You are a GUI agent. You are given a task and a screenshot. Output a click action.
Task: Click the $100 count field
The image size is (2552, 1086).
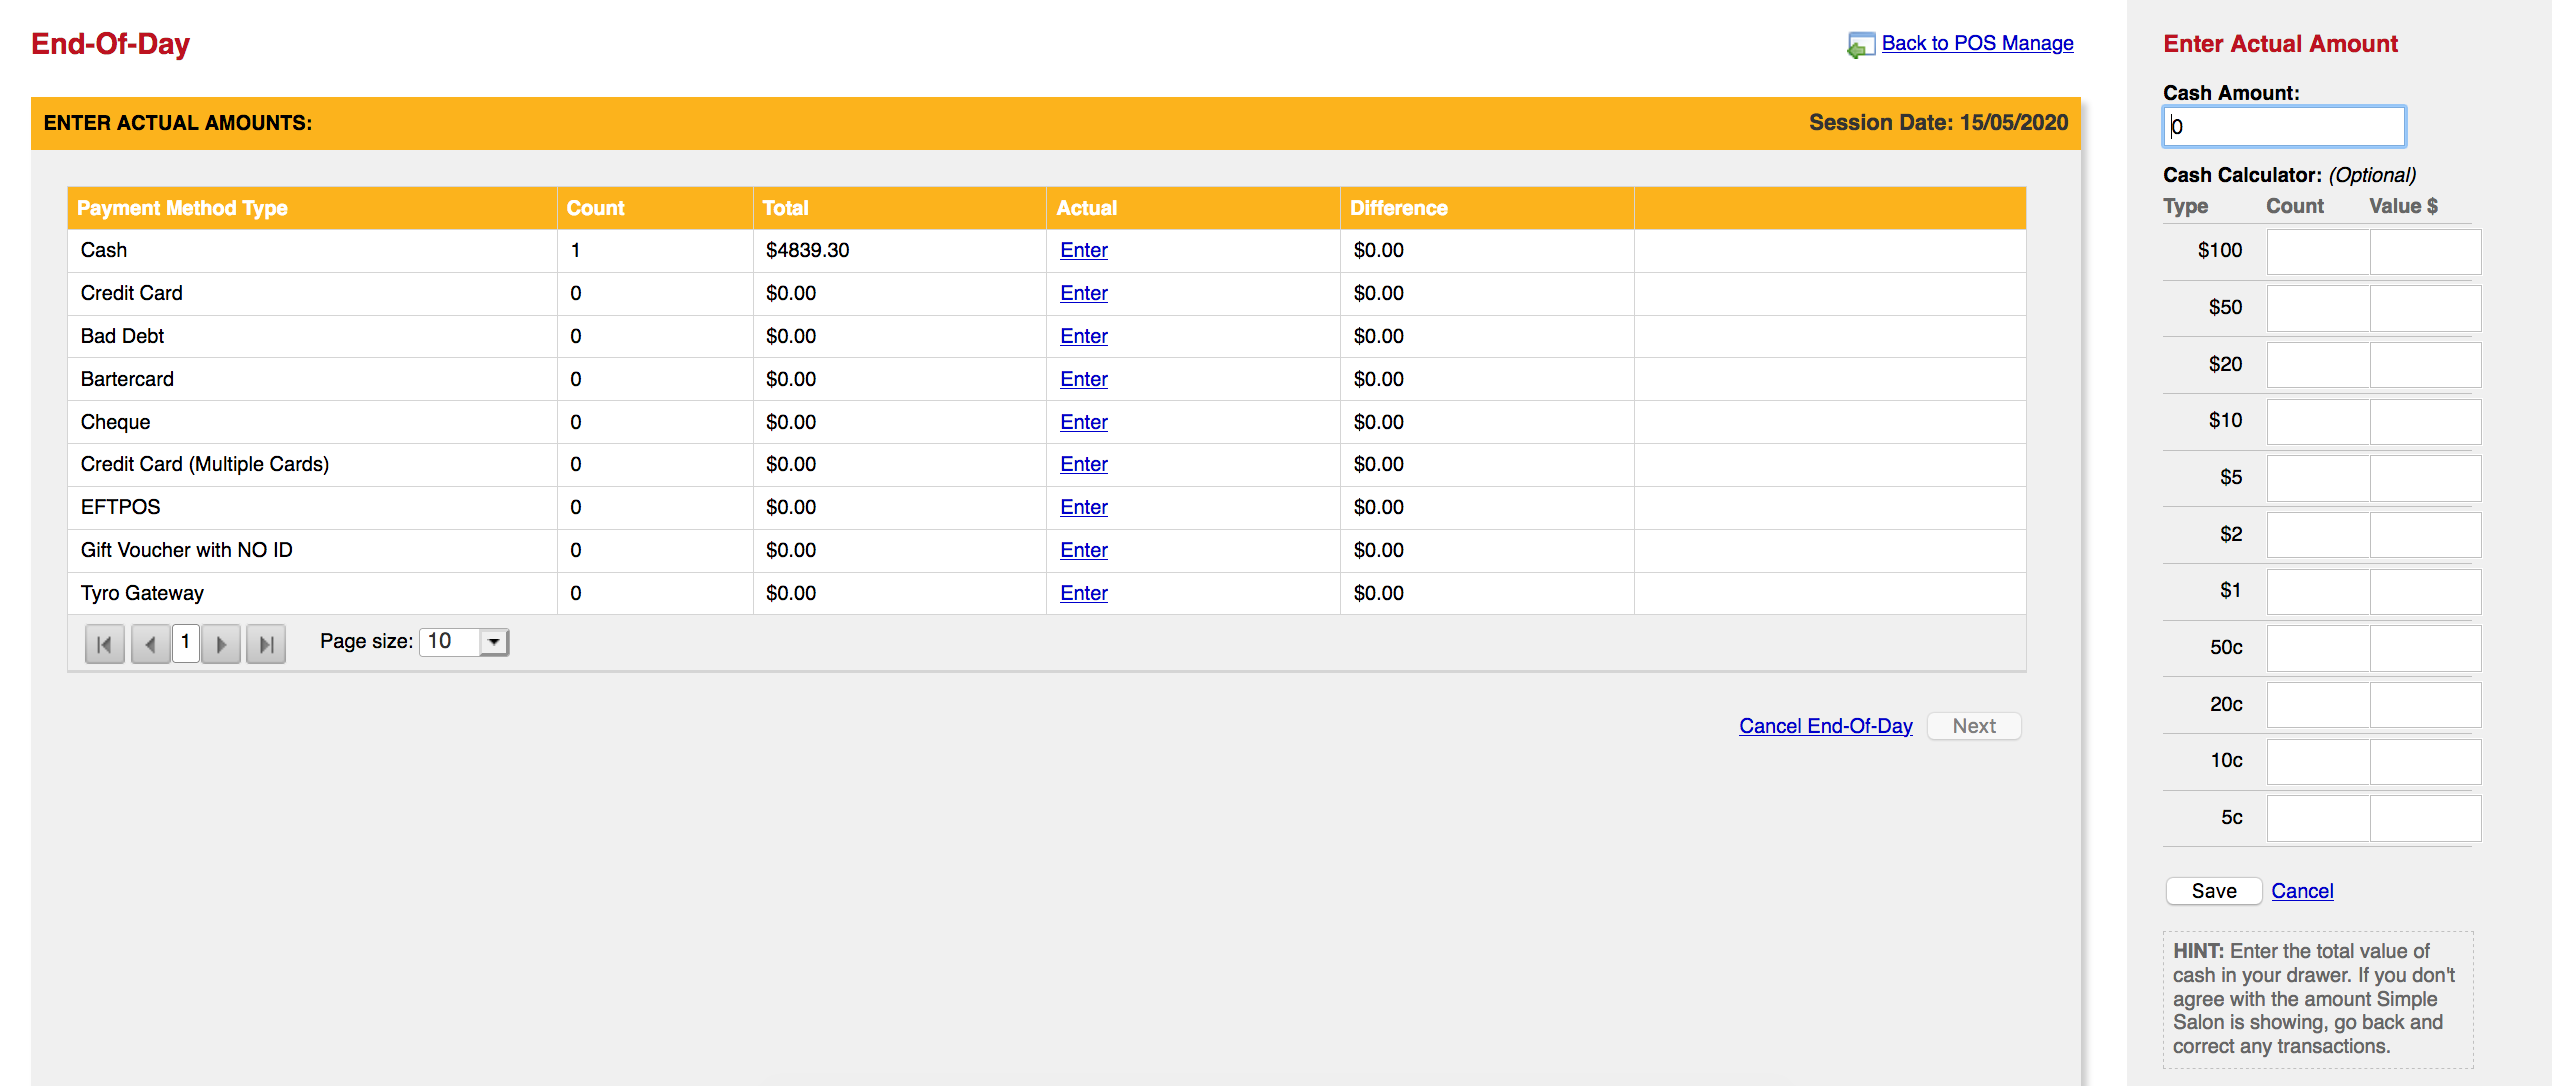point(2317,251)
